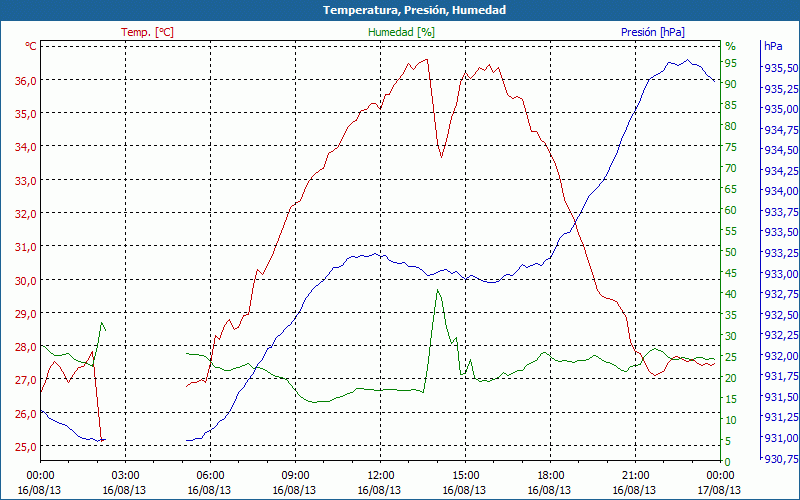Click the '35,0' temperature axis value
Image resolution: width=800 pixels, height=500 pixels.
coord(27,114)
